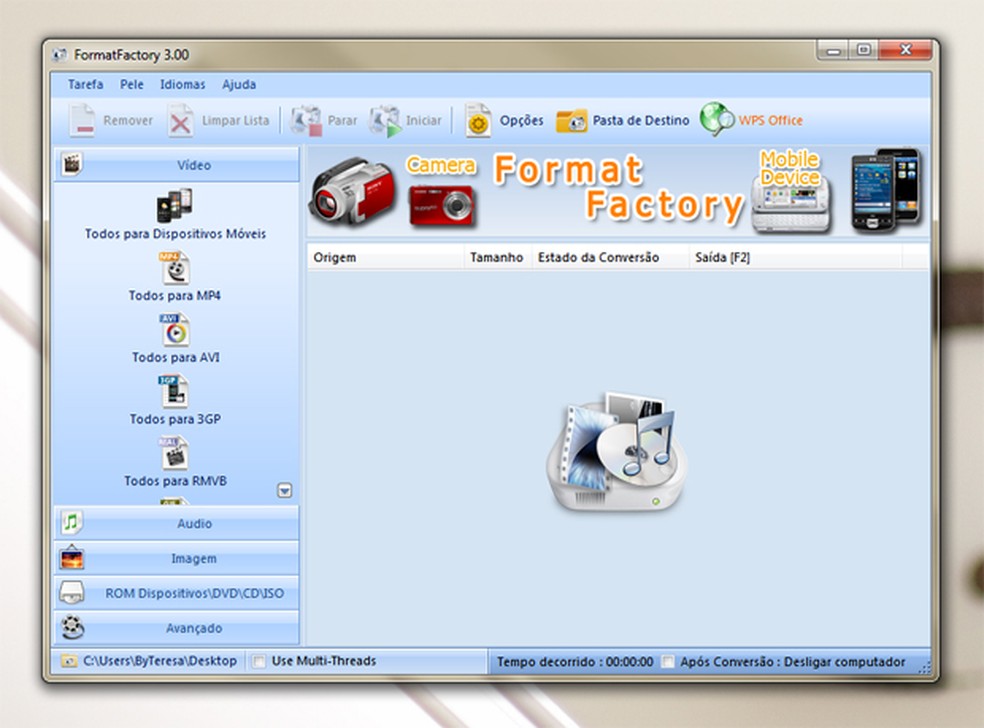This screenshot has height=728, width=984.
Task: Sort by Tamanho column header
Action: click(497, 257)
